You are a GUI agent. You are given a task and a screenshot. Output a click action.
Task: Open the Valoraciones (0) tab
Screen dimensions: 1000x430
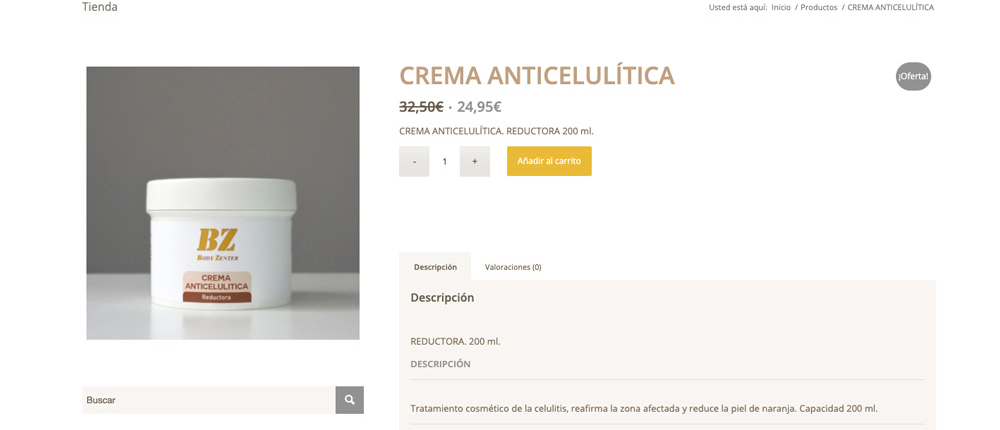[x=513, y=267]
